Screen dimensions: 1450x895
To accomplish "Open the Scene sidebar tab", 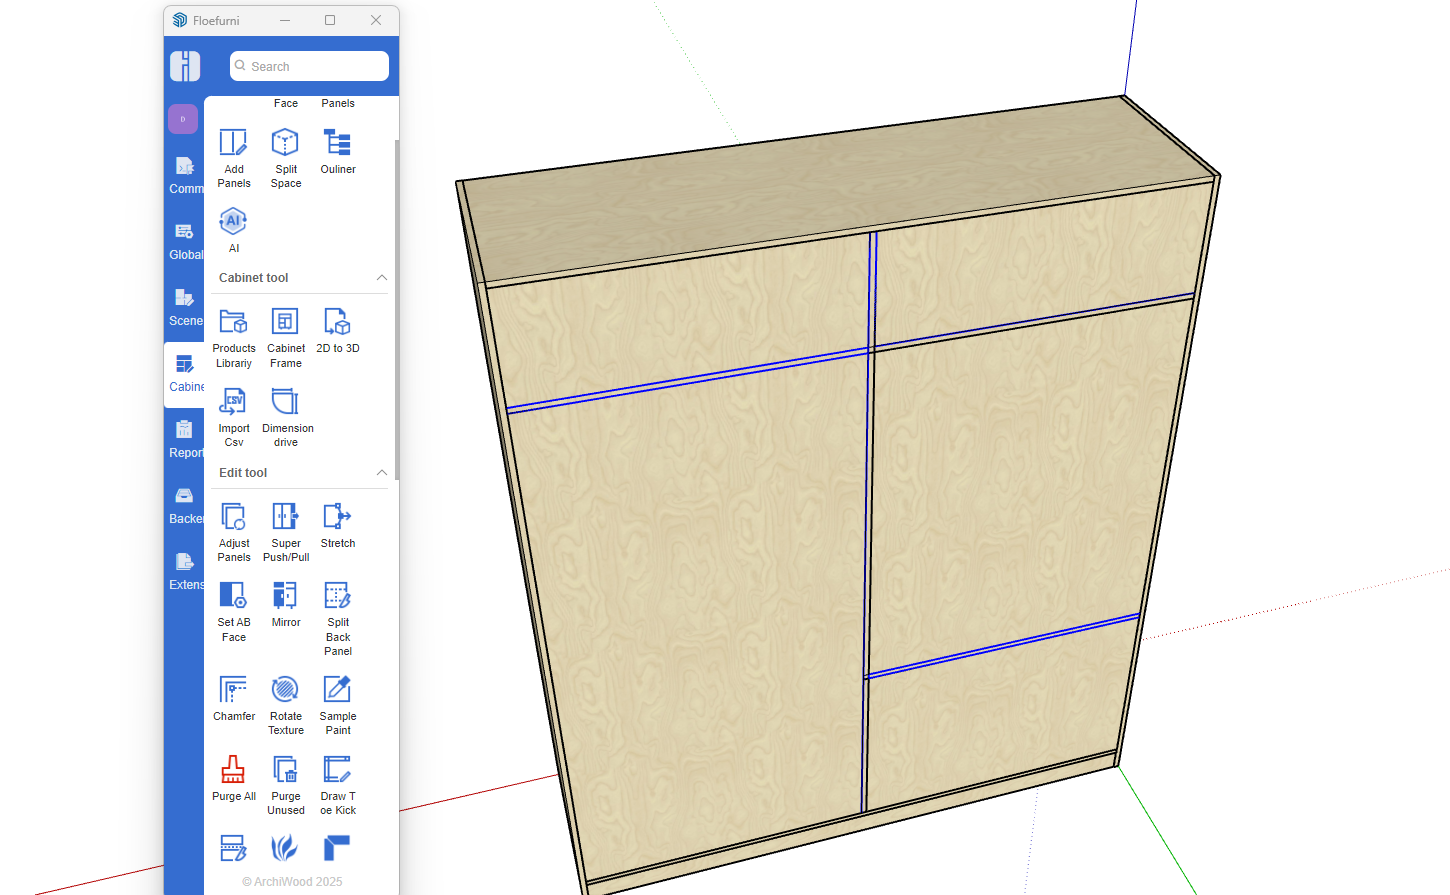I will tap(185, 307).
